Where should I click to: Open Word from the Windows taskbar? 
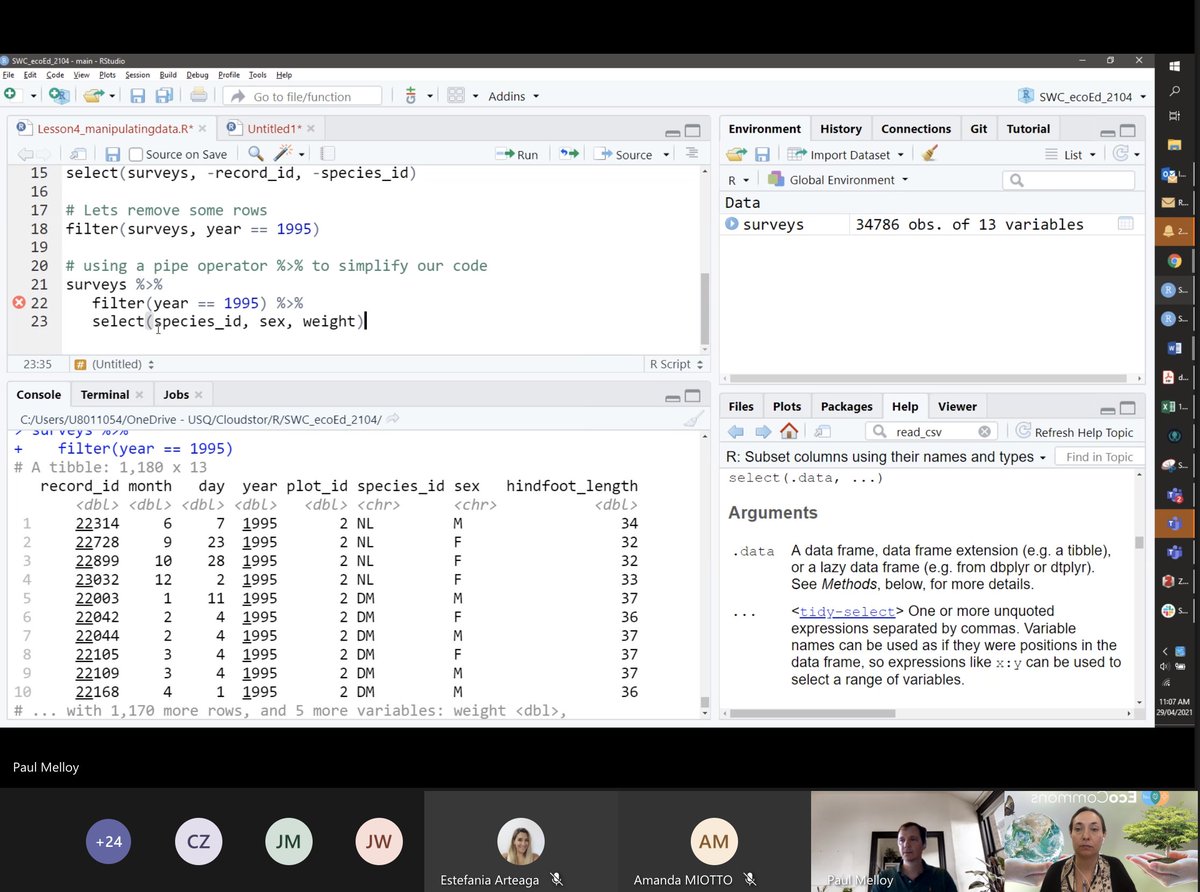click(1174, 348)
